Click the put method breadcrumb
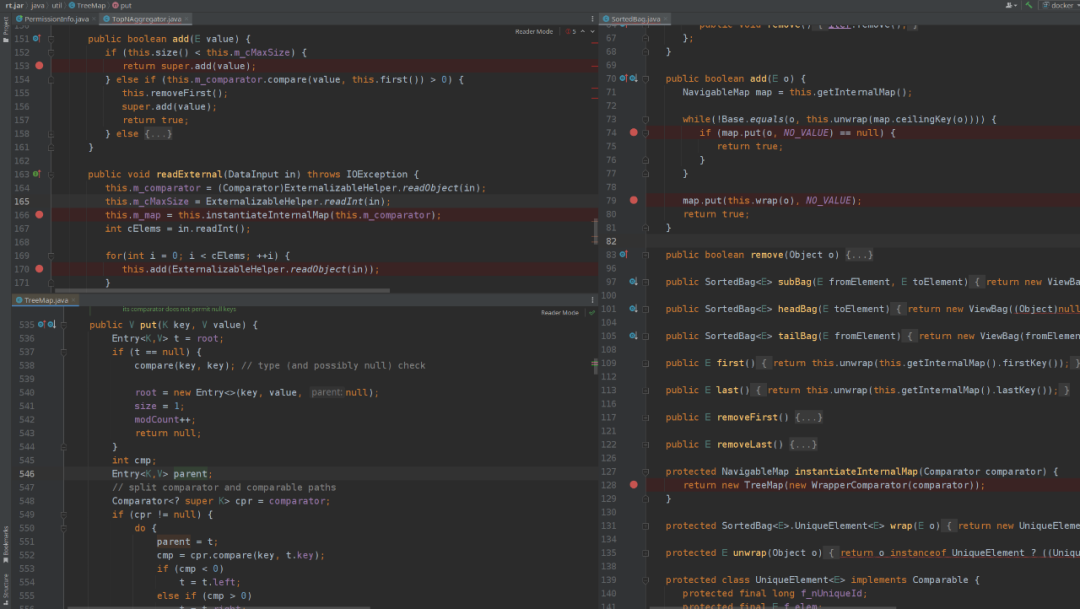 pyautogui.click(x=122, y=5)
